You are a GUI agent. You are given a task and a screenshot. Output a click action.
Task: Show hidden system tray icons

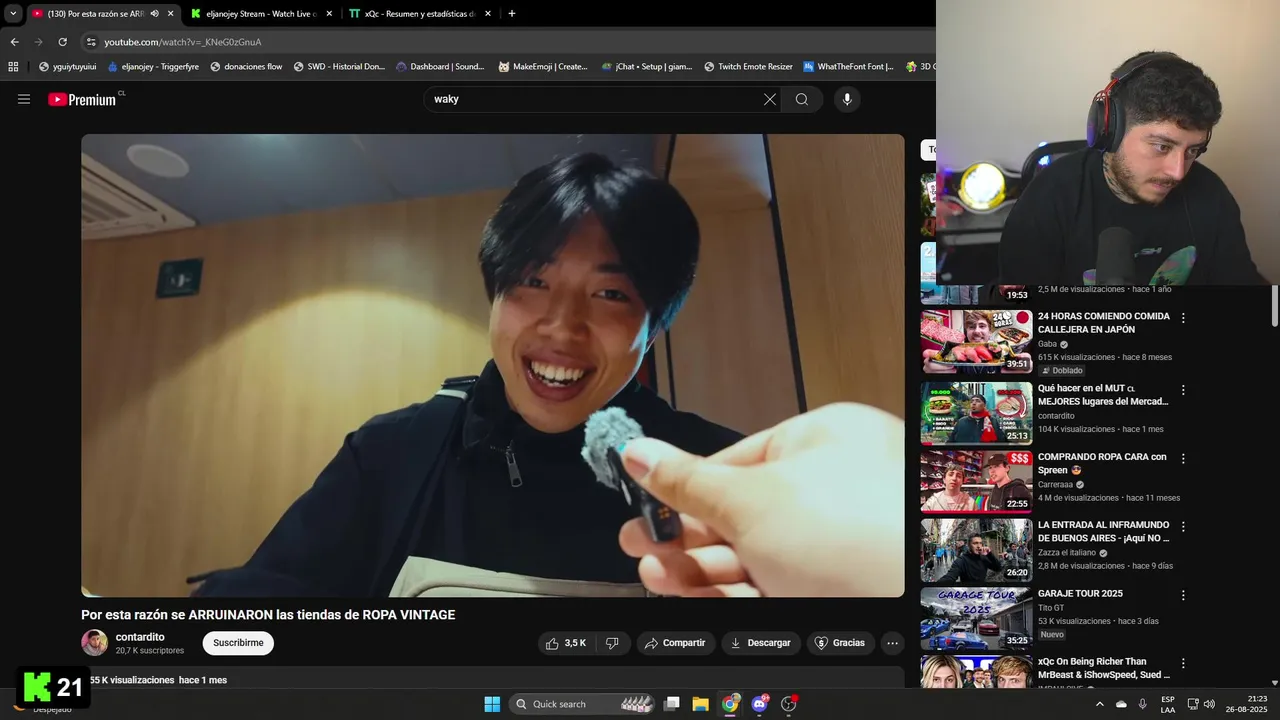1100,704
